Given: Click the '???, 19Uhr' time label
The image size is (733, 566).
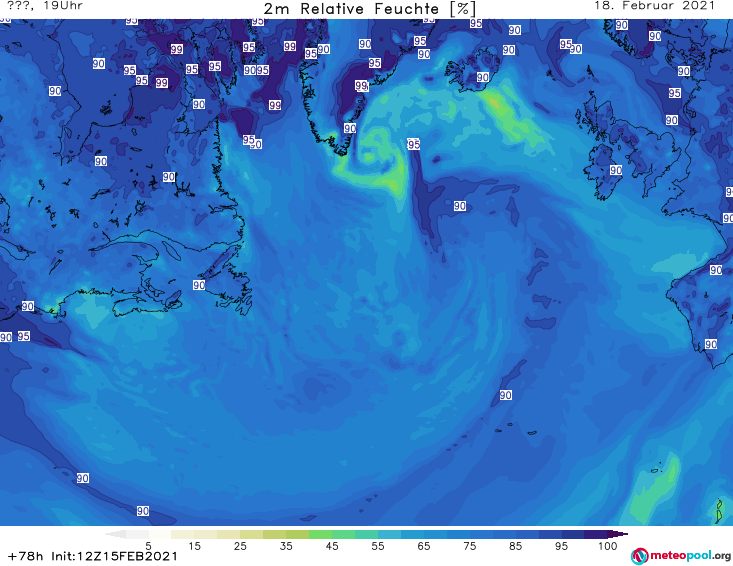Looking at the screenshot, I should (x=45, y=6).
